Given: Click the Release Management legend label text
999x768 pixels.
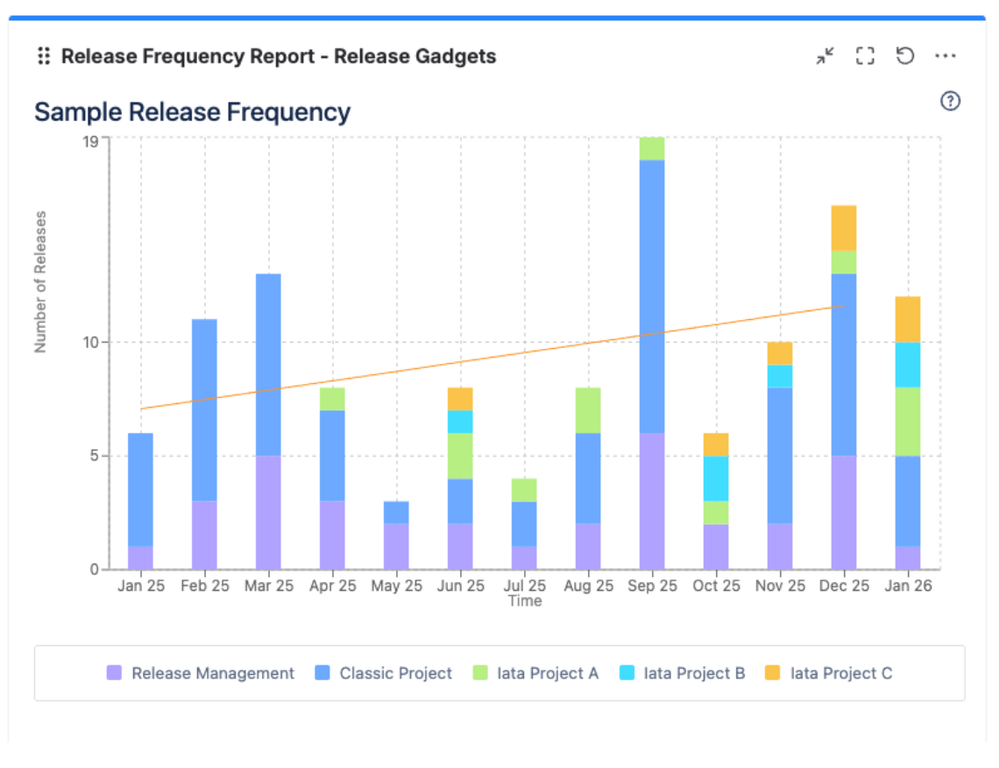Looking at the screenshot, I should (213, 673).
